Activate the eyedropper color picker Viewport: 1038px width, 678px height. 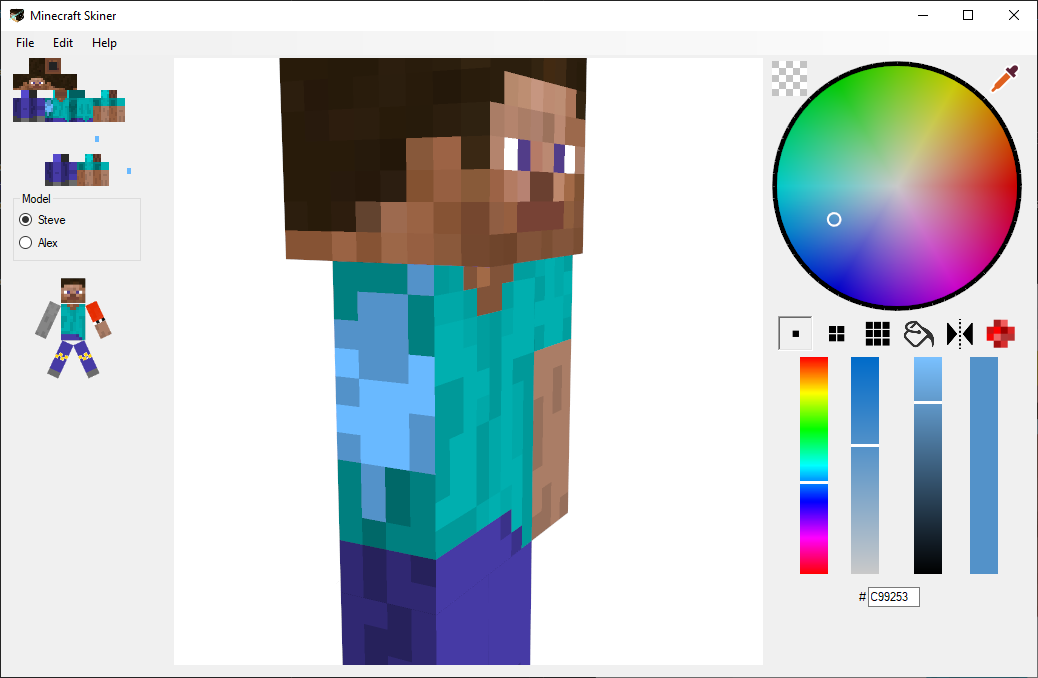tap(1004, 78)
